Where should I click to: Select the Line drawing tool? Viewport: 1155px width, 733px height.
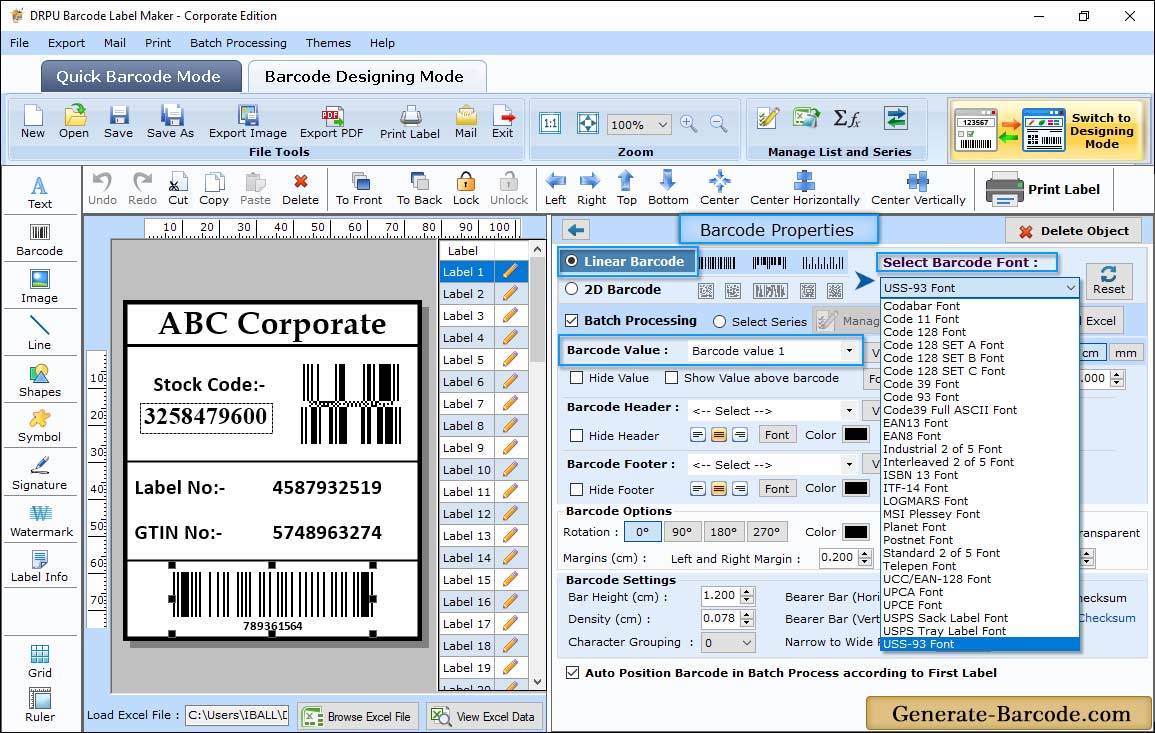coord(40,333)
